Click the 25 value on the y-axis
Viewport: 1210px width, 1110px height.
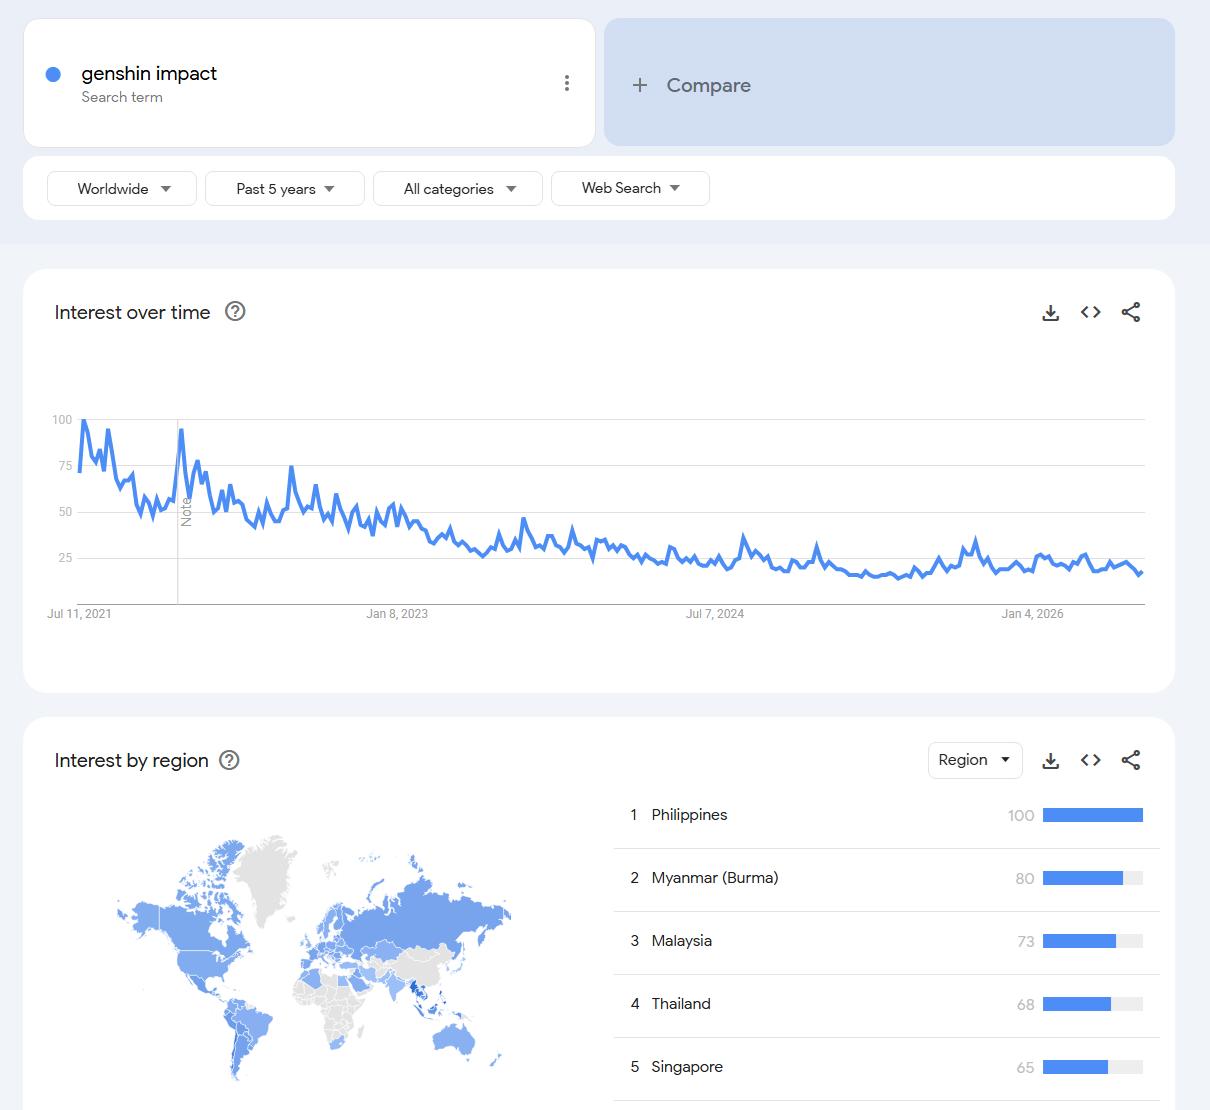coord(65,558)
